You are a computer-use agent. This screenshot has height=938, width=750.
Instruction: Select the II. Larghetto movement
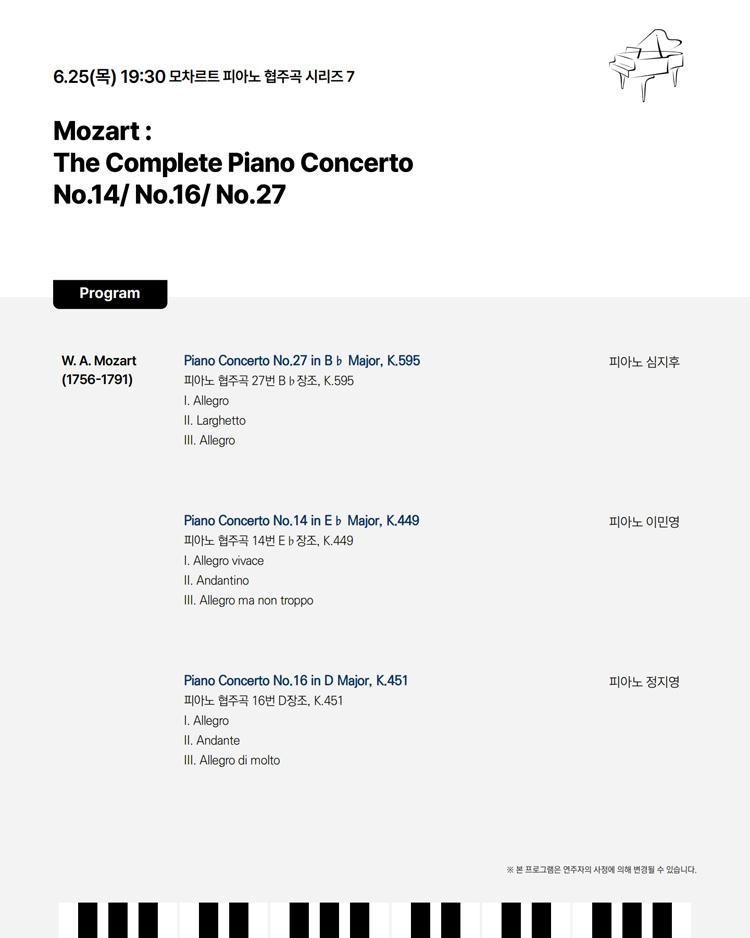[214, 421]
